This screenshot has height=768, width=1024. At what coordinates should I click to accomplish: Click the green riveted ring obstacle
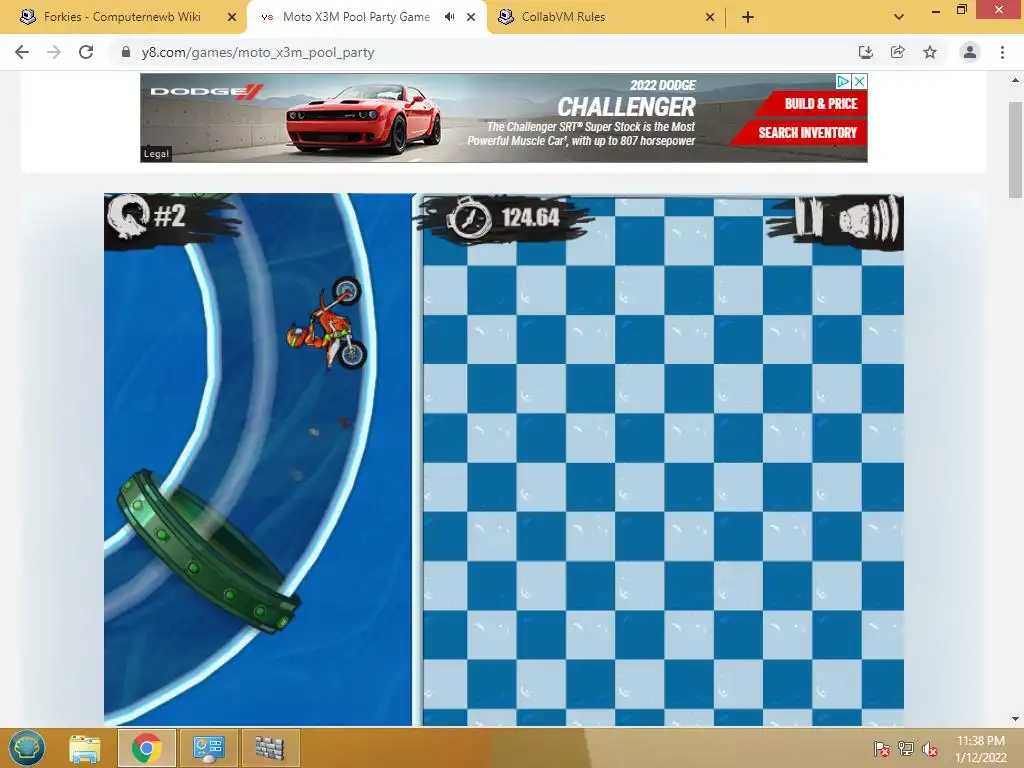[208, 551]
